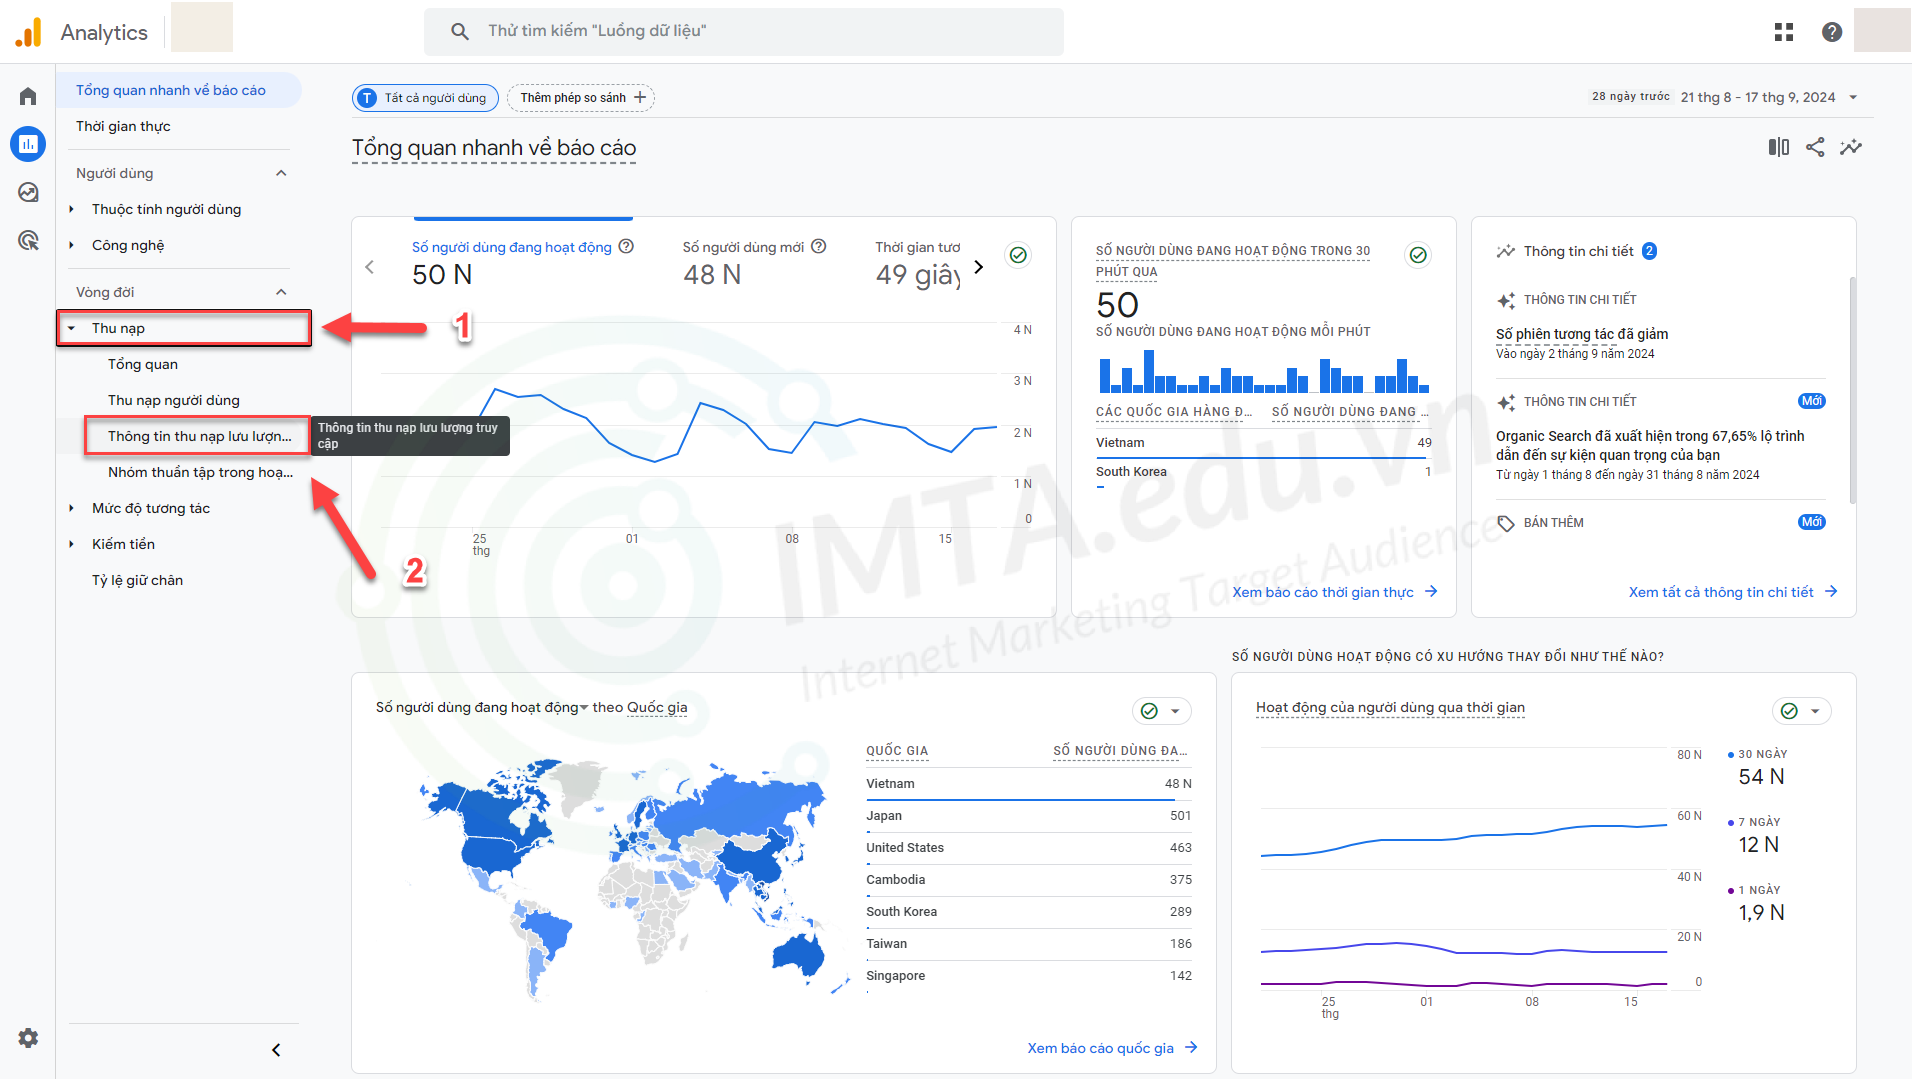Click the Google Analytics logo
Screen dimensions: 1912x1079
pyautogui.click(x=29, y=32)
